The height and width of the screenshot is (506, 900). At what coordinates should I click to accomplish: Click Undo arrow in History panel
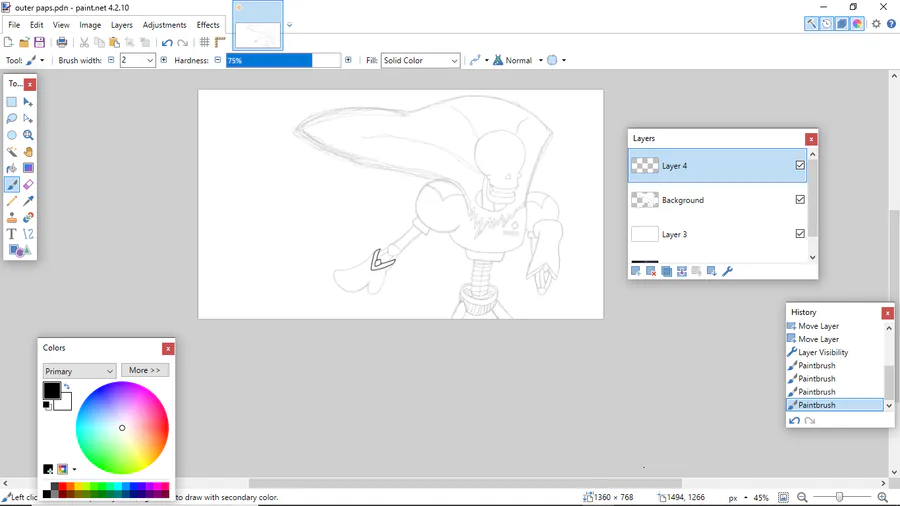coord(794,421)
